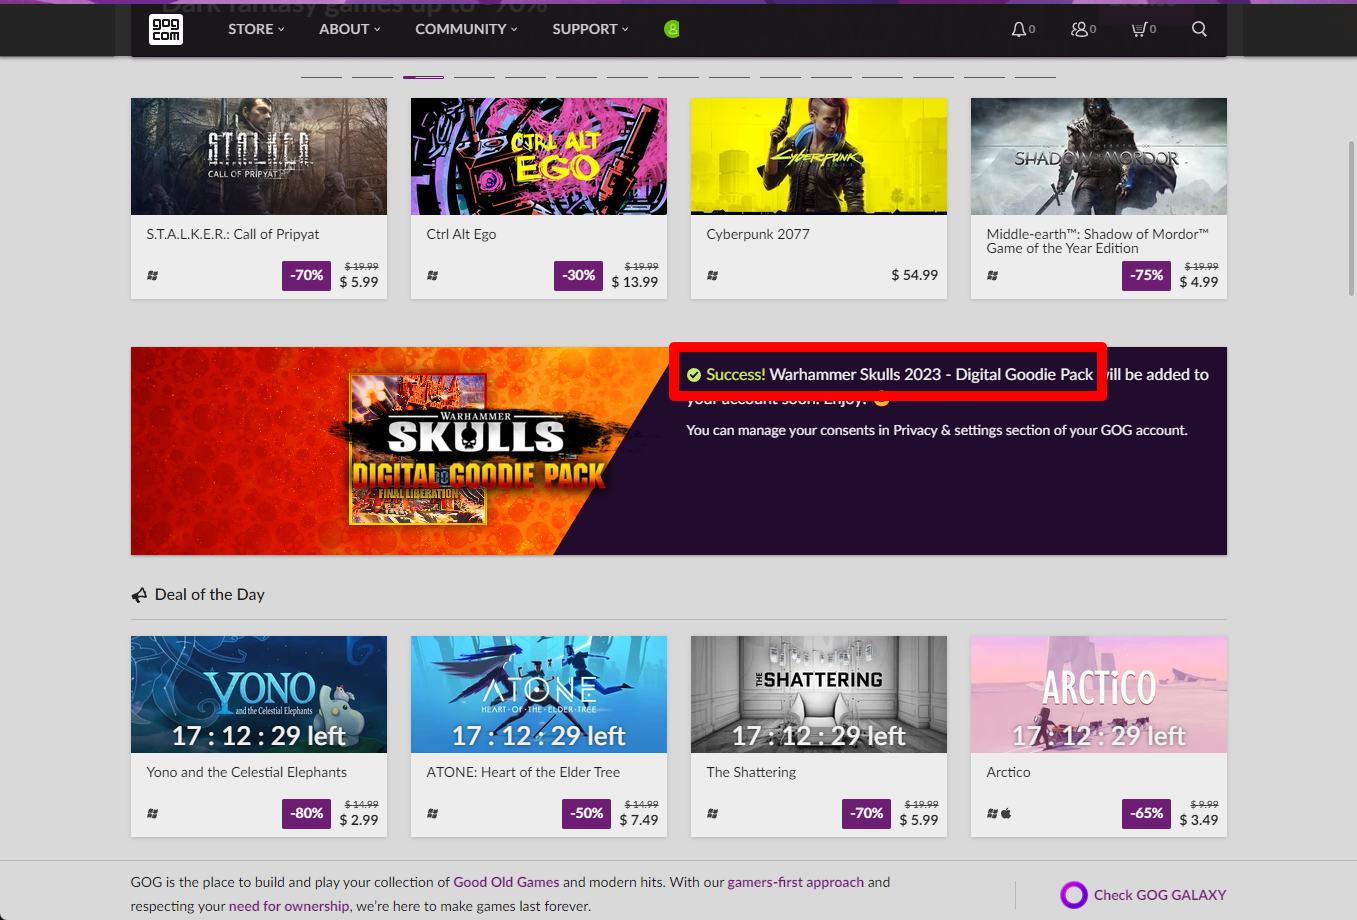Click the search magnifier icon
The image size is (1357, 920).
(1199, 29)
